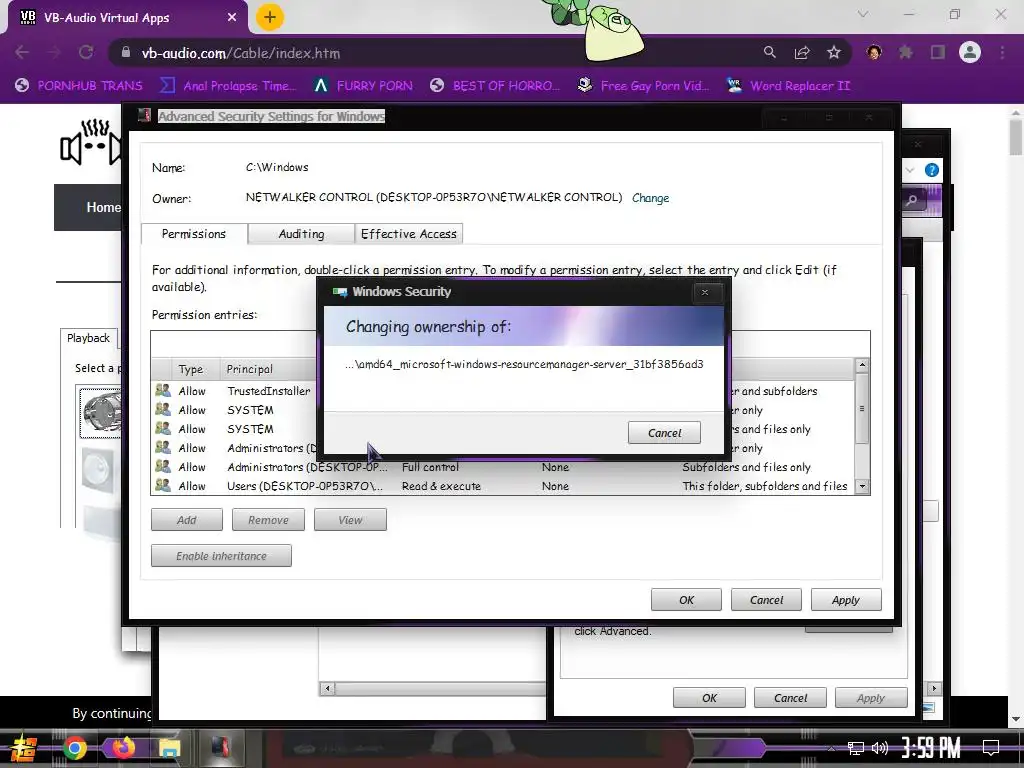Click the Remove permission button
Image resolution: width=1024 pixels, height=768 pixels.
coord(268,520)
